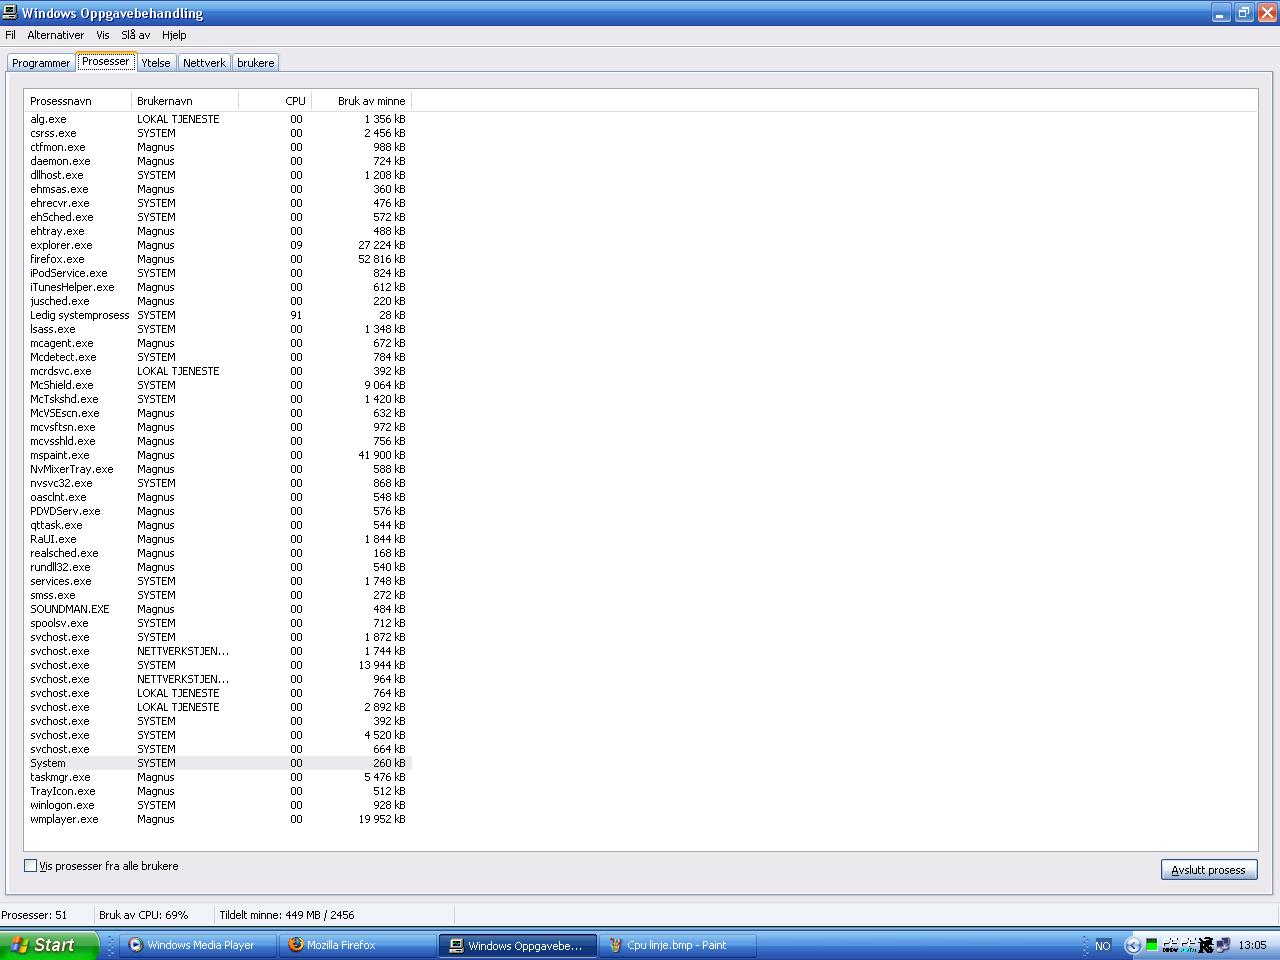Sort by Prosessnavn column header

coord(77,101)
